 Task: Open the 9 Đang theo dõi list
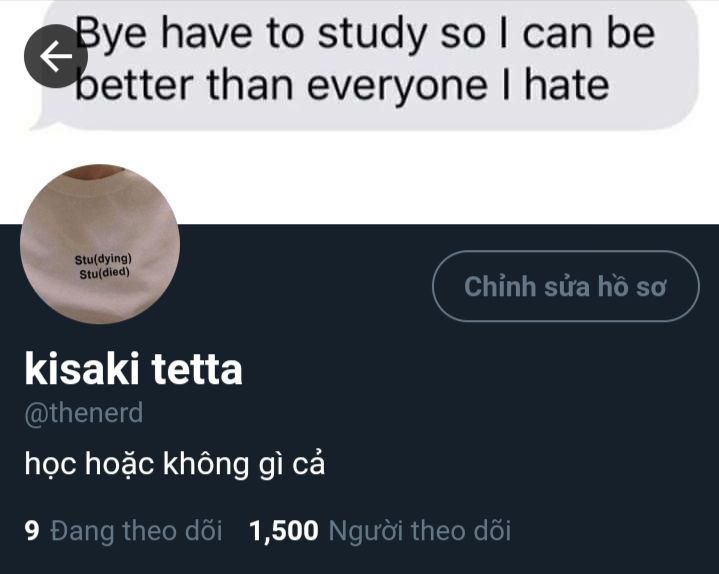(x=123, y=531)
